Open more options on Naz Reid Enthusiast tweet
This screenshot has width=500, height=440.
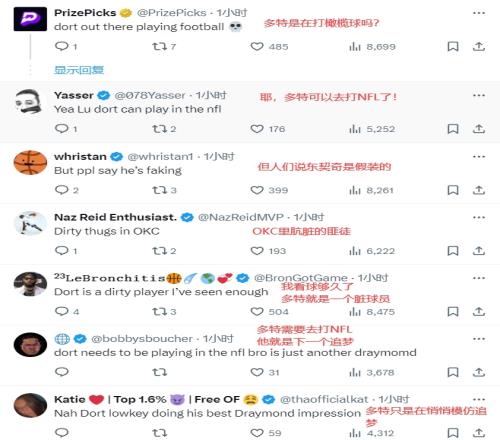pos(479,217)
